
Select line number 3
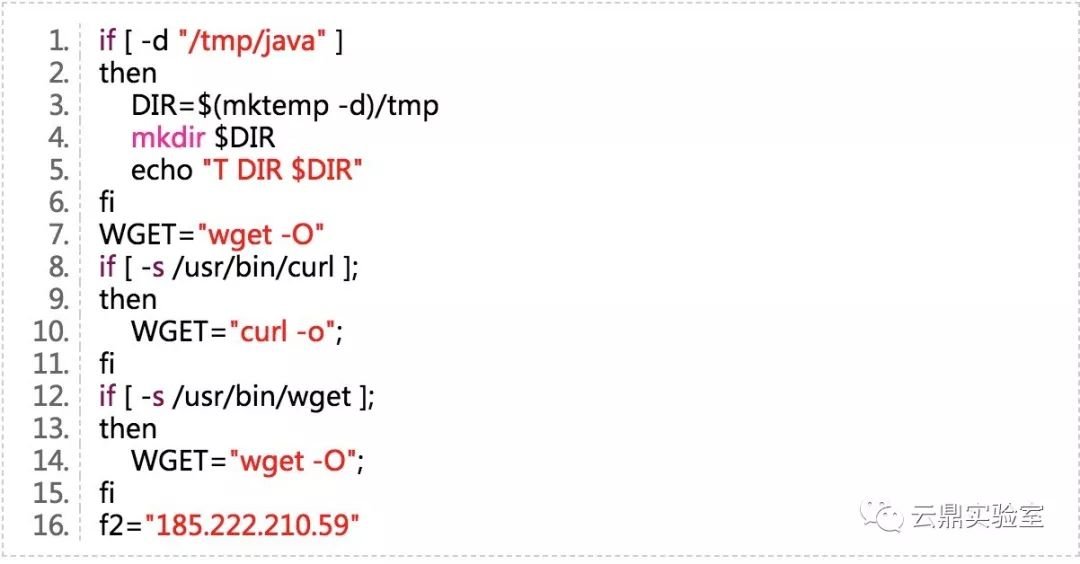point(58,105)
